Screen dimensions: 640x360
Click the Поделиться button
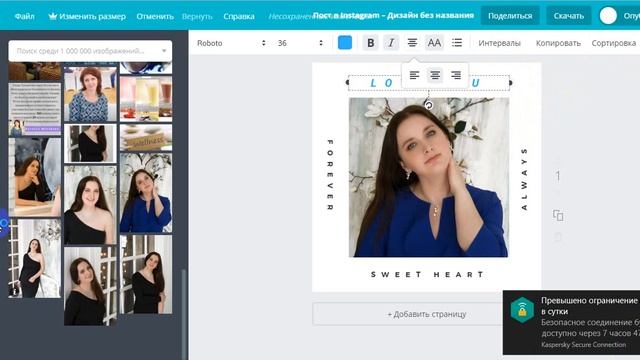tap(510, 16)
